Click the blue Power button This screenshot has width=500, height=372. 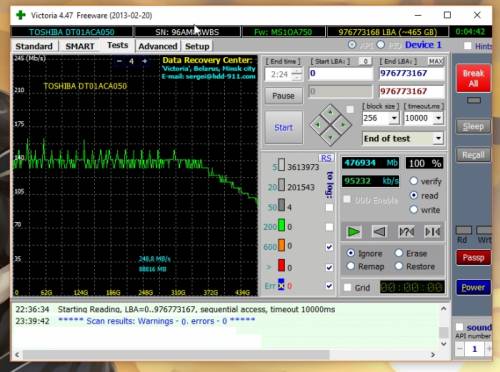point(473,287)
